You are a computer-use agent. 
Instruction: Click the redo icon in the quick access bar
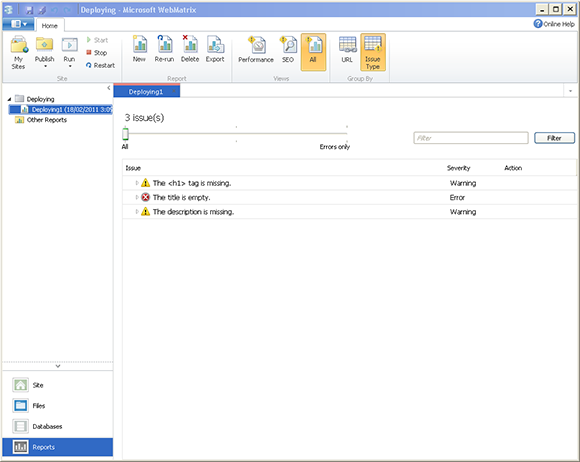click(x=67, y=10)
